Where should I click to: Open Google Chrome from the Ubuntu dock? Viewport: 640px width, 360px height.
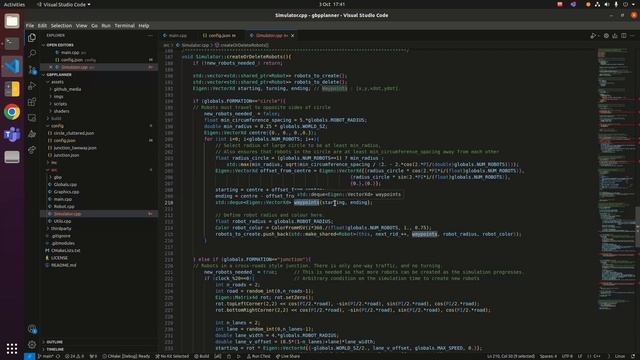click(12, 112)
